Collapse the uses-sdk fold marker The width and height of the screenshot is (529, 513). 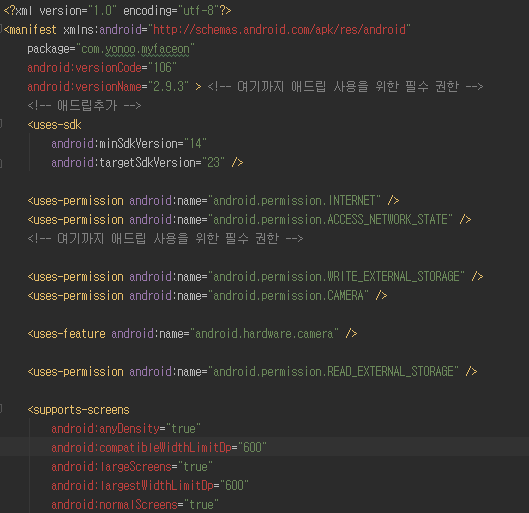1,124
